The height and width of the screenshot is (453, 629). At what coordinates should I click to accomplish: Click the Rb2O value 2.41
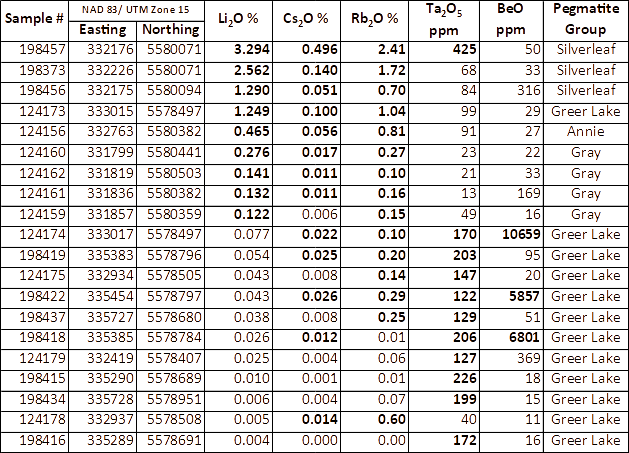point(392,49)
